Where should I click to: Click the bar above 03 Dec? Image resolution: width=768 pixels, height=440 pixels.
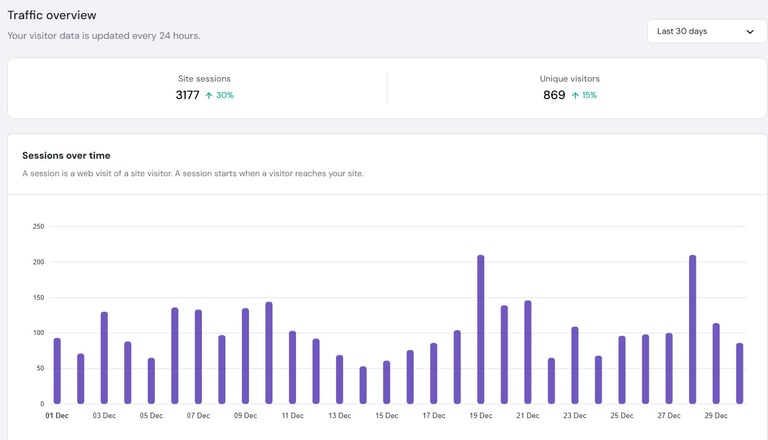104,358
